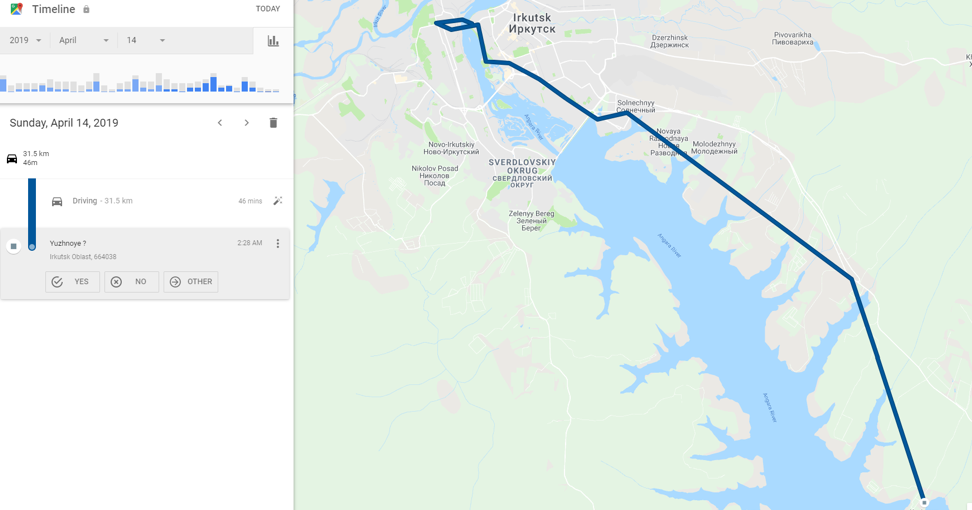Reject location with the NO button
972x510 pixels.
pos(131,282)
